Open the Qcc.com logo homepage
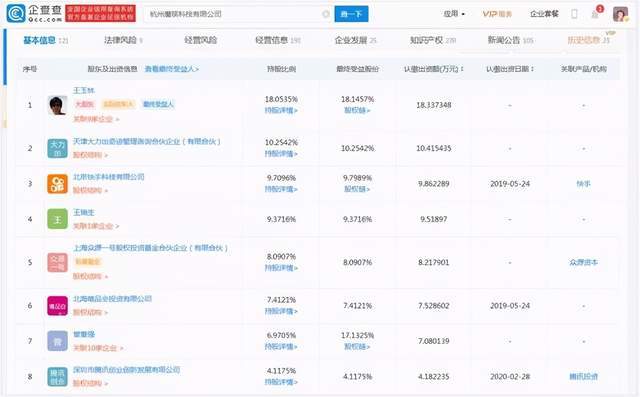The image size is (640, 397). [x=34, y=13]
